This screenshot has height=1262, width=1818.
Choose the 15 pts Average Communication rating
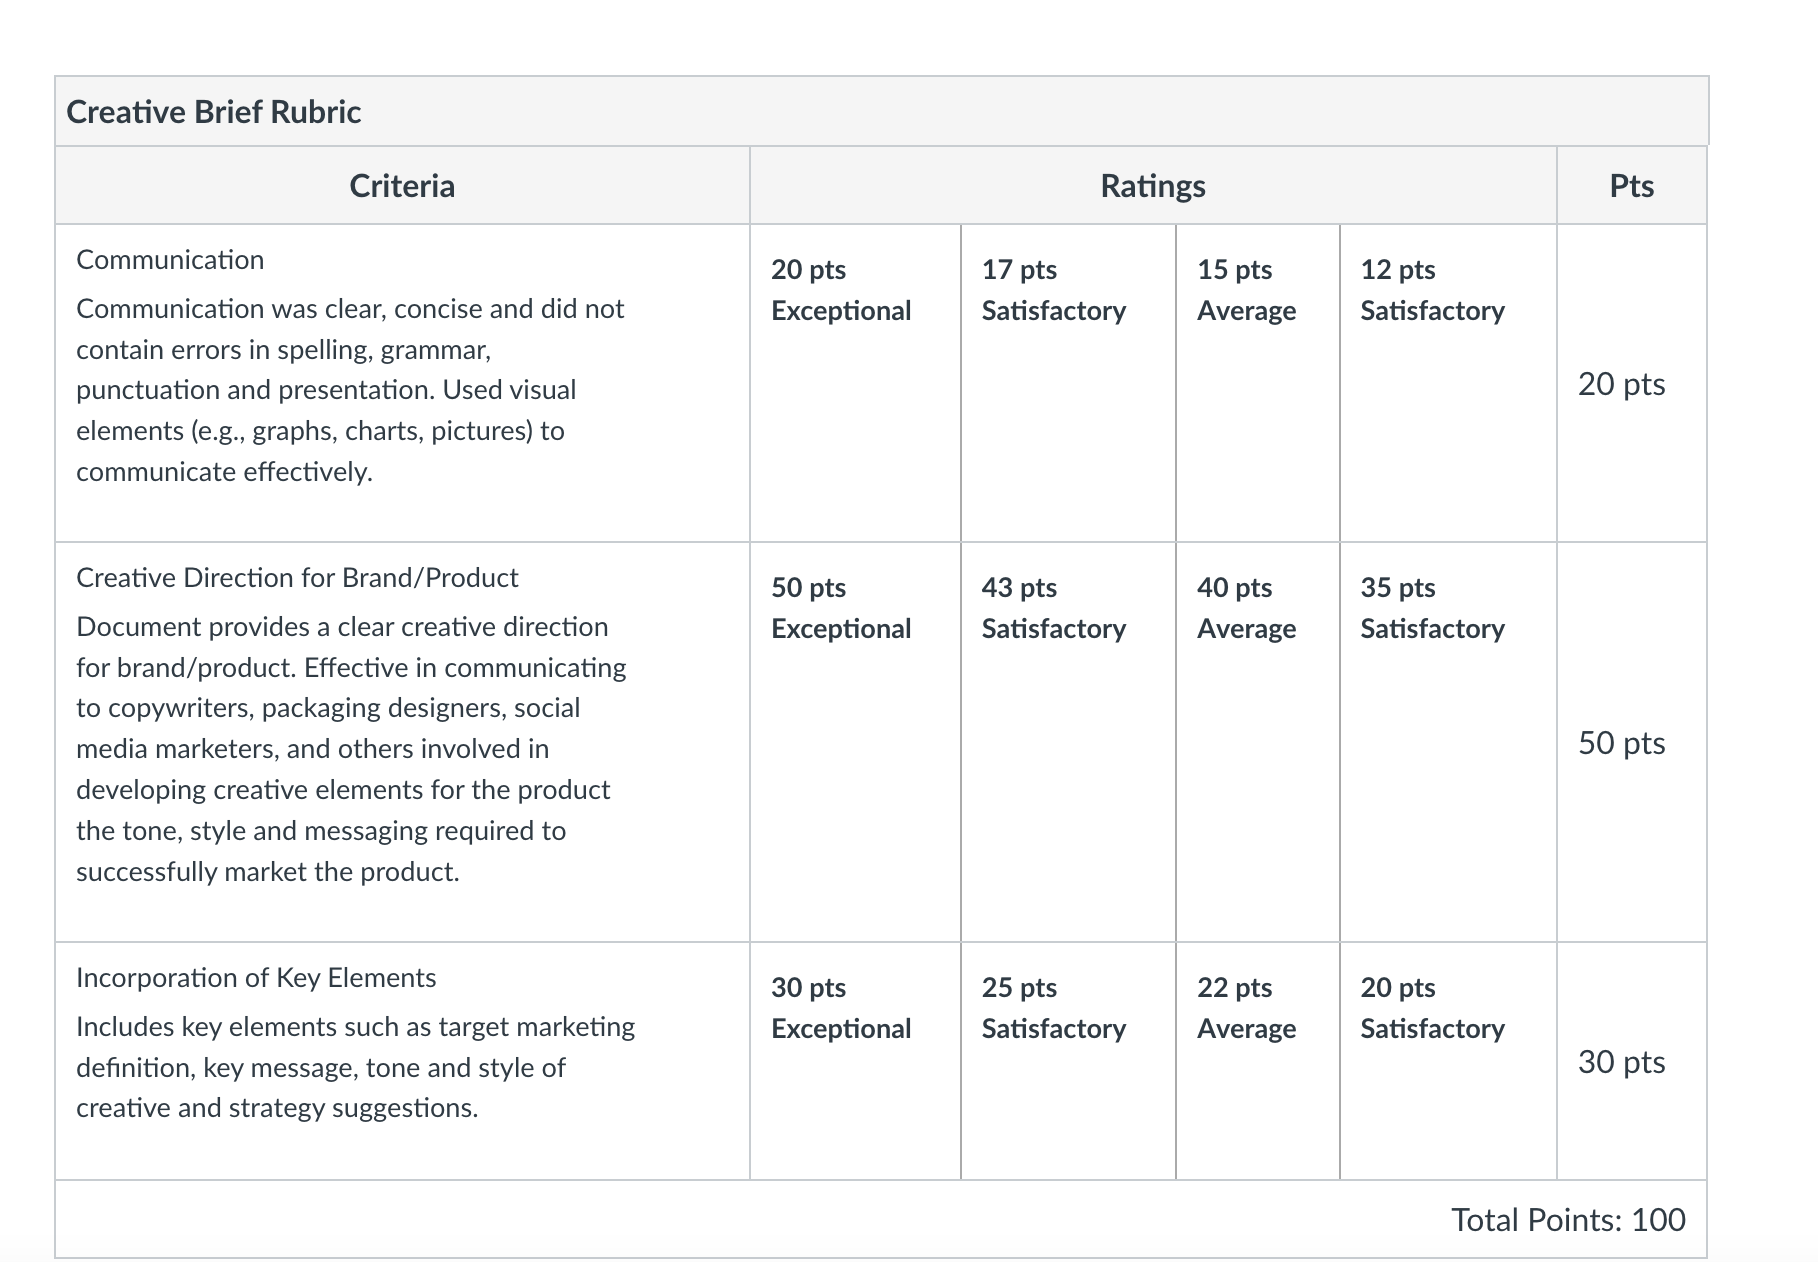1258,383
